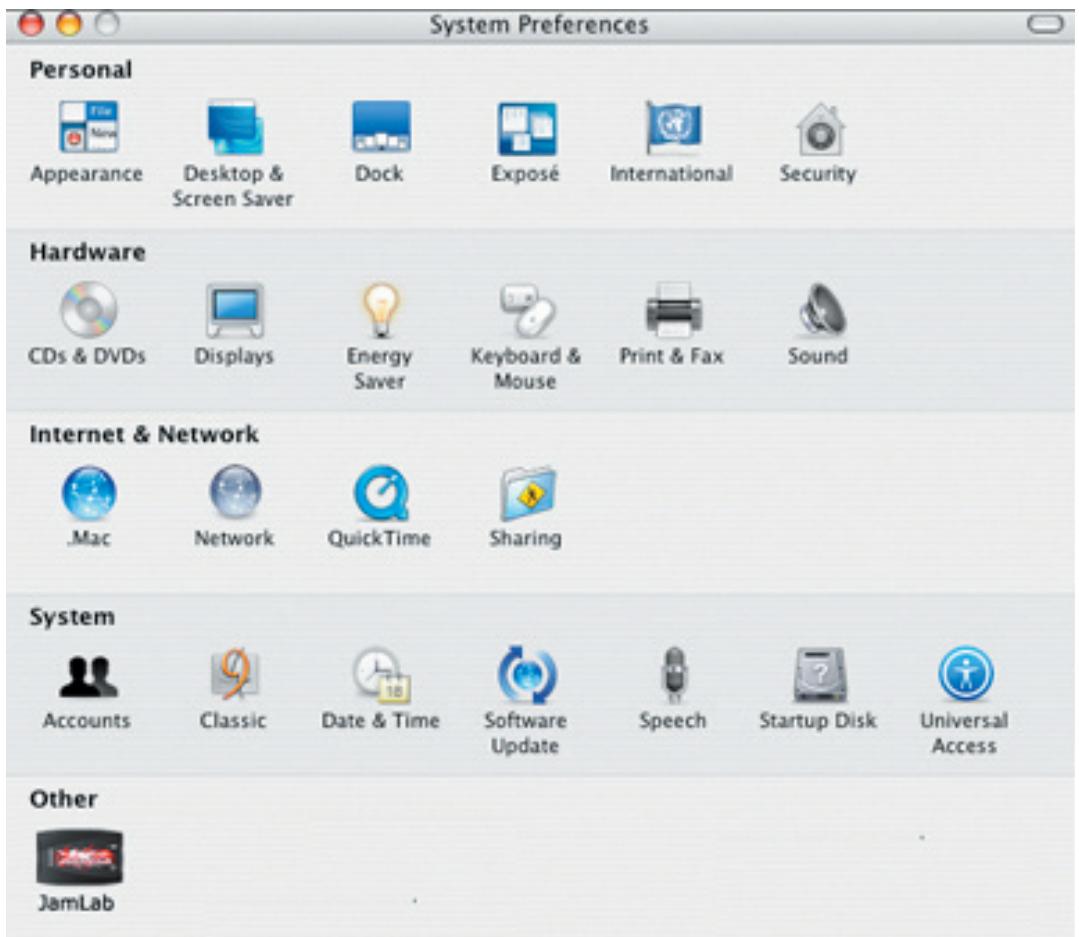
Task: Select the Print & Fax icon
Action: tap(674, 310)
